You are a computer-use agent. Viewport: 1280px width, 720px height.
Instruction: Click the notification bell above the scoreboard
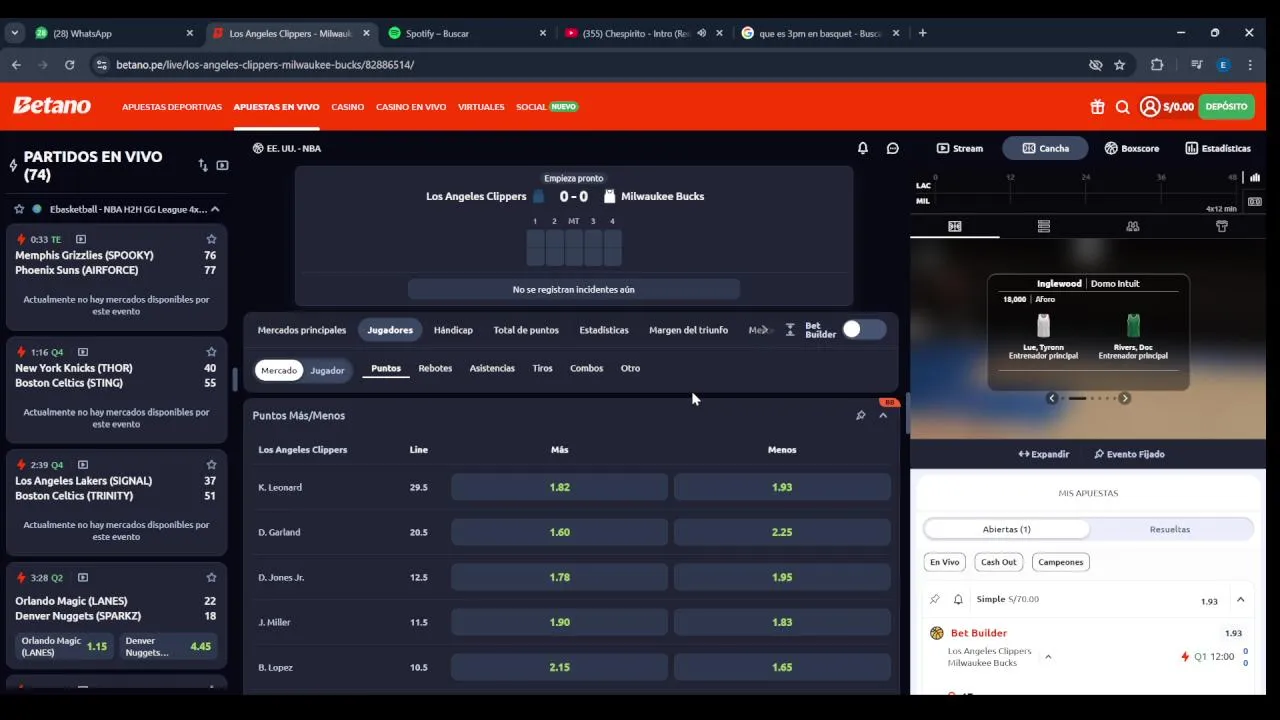[x=863, y=148]
